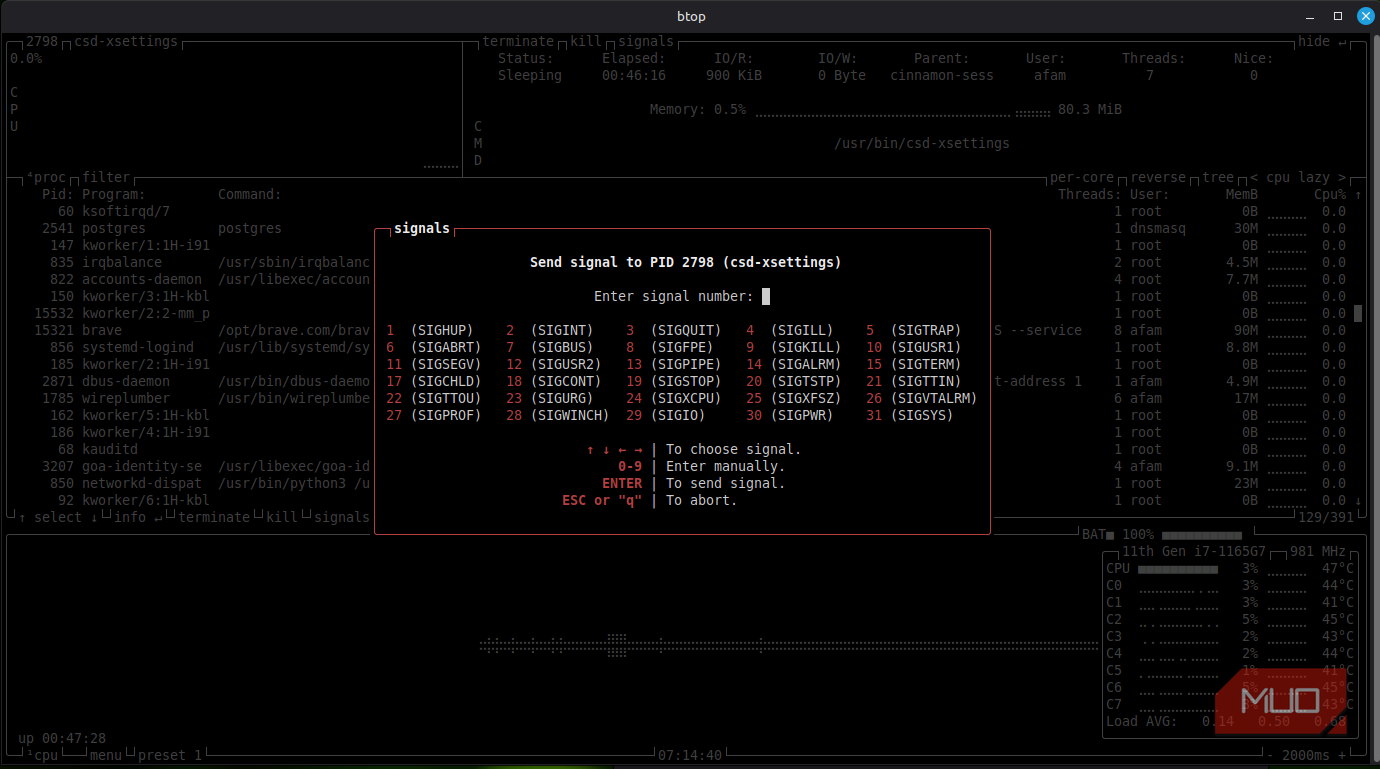Screen dimensions: 1380x769
Task: Click the filter option in the proc box
Action: click(x=106, y=177)
